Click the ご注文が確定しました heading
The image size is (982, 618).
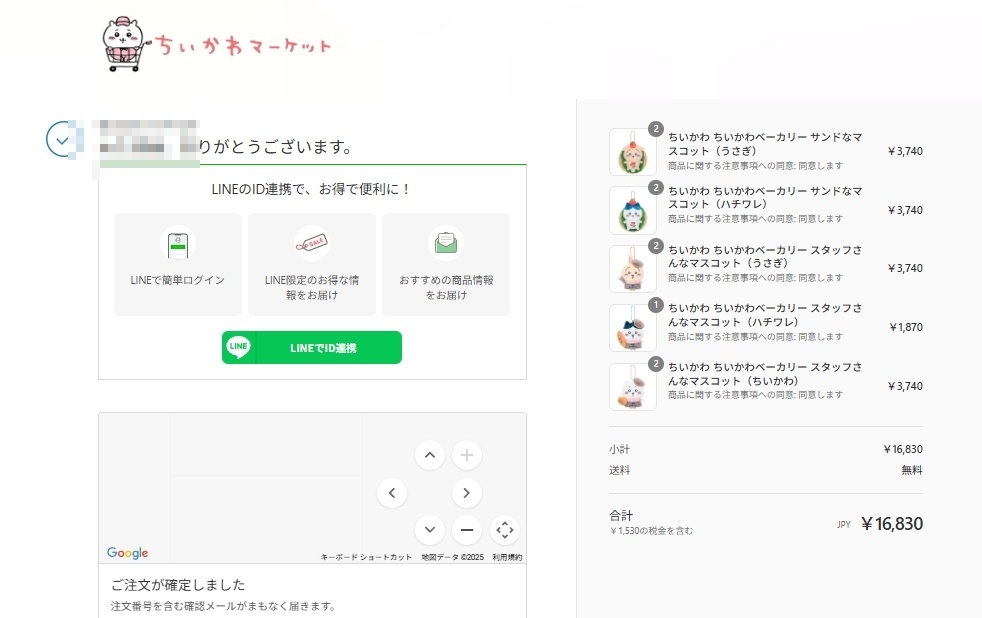point(178,585)
